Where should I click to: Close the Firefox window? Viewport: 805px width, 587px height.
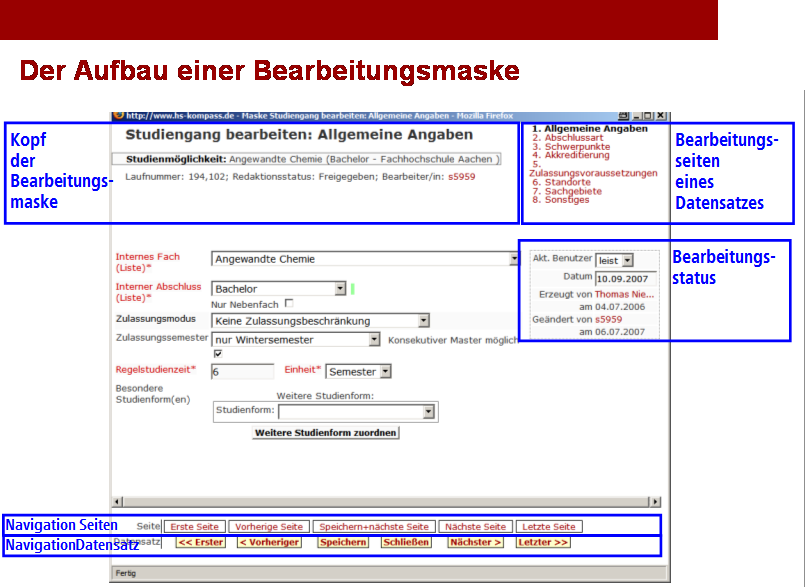661,116
